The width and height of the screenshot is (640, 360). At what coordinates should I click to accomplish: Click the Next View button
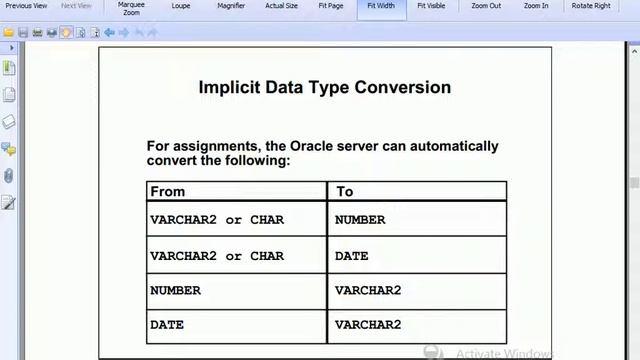76,6
